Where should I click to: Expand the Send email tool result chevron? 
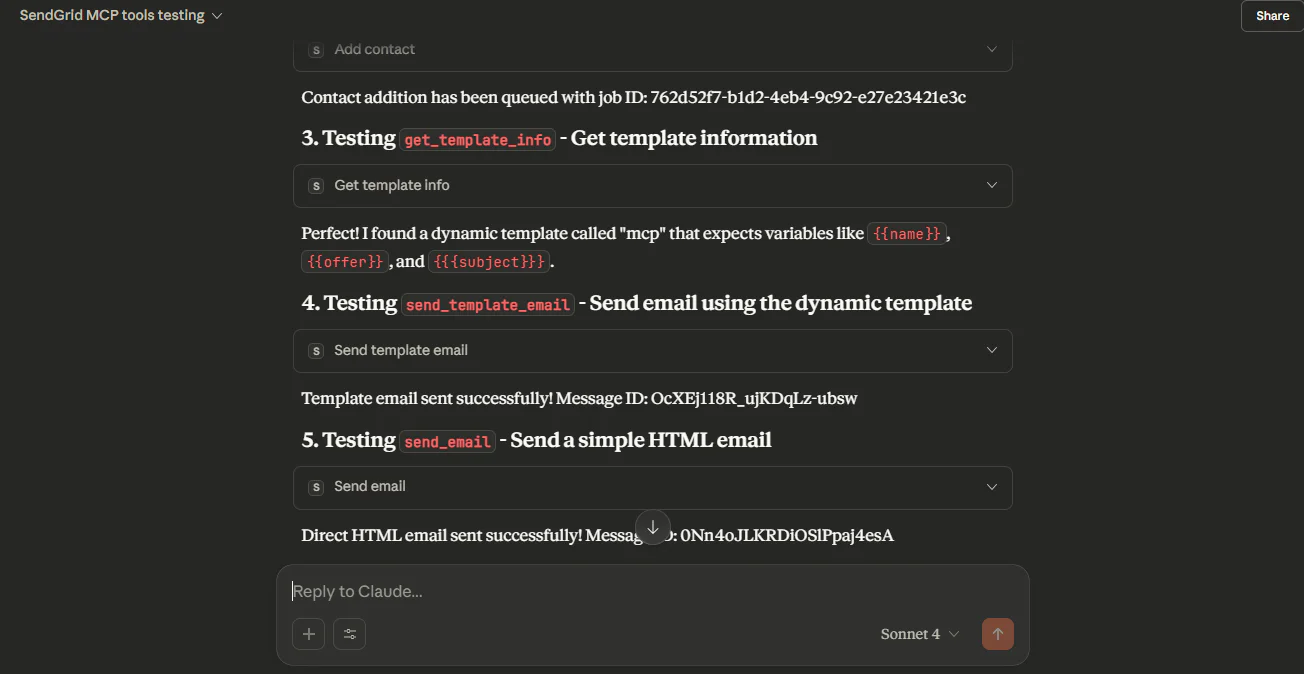click(x=991, y=487)
